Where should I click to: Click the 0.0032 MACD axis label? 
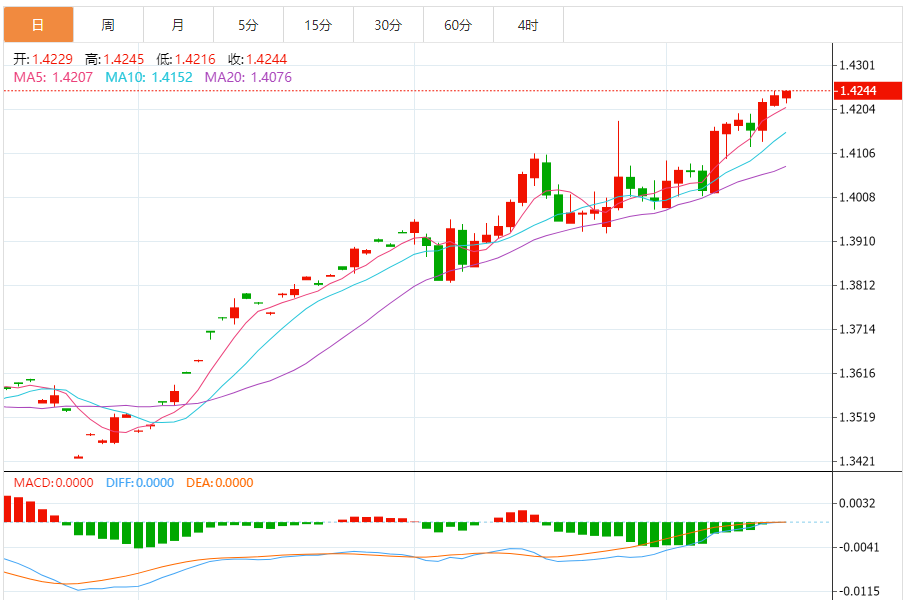coord(857,503)
